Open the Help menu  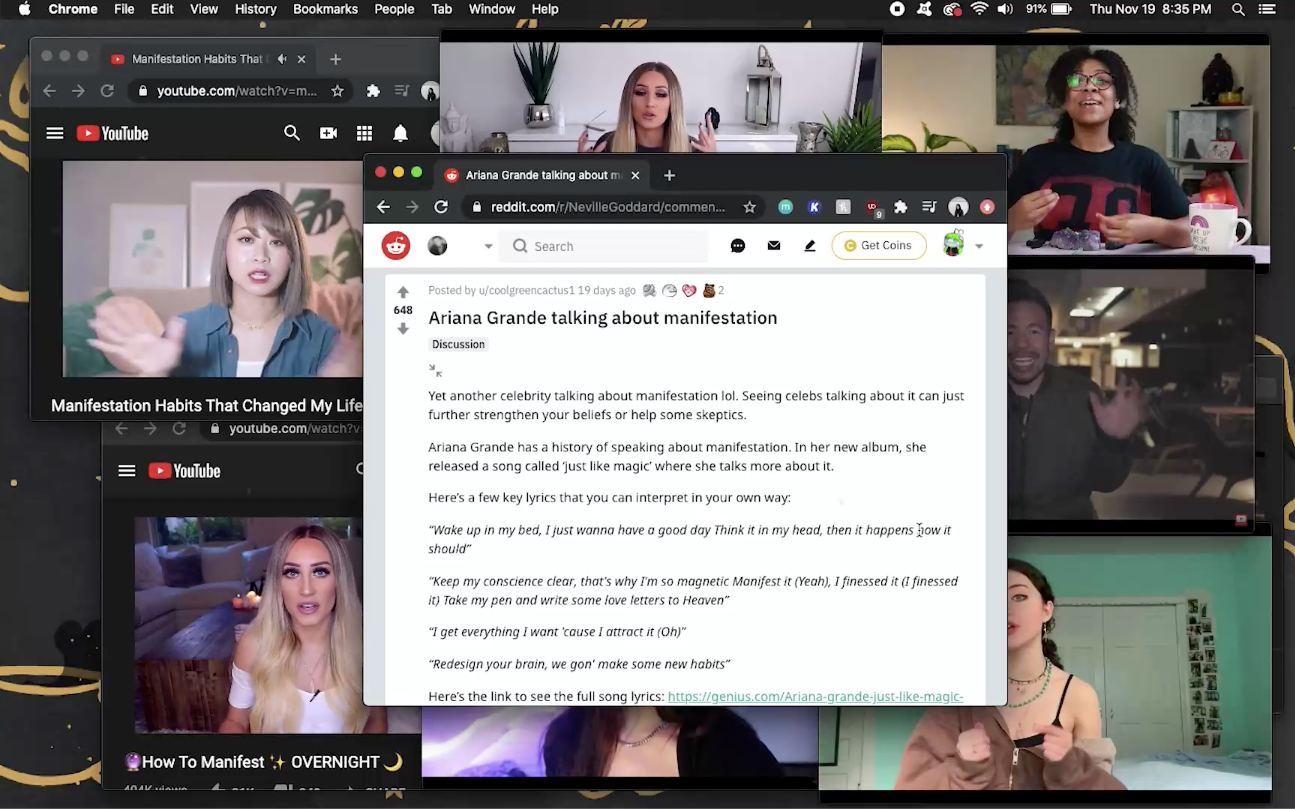pyautogui.click(x=545, y=9)
